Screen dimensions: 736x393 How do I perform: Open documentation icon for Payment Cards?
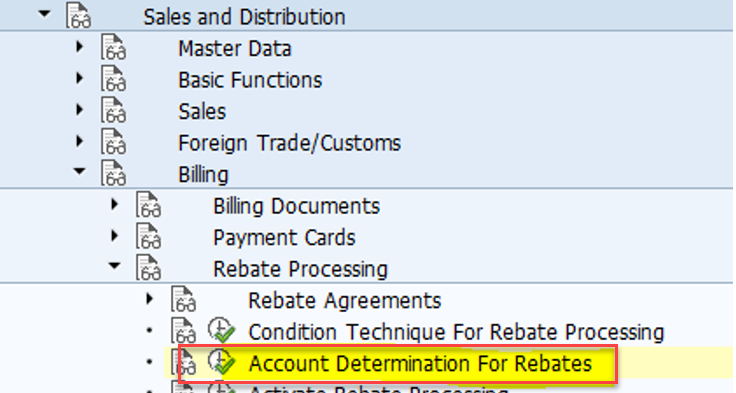point(148,236)
